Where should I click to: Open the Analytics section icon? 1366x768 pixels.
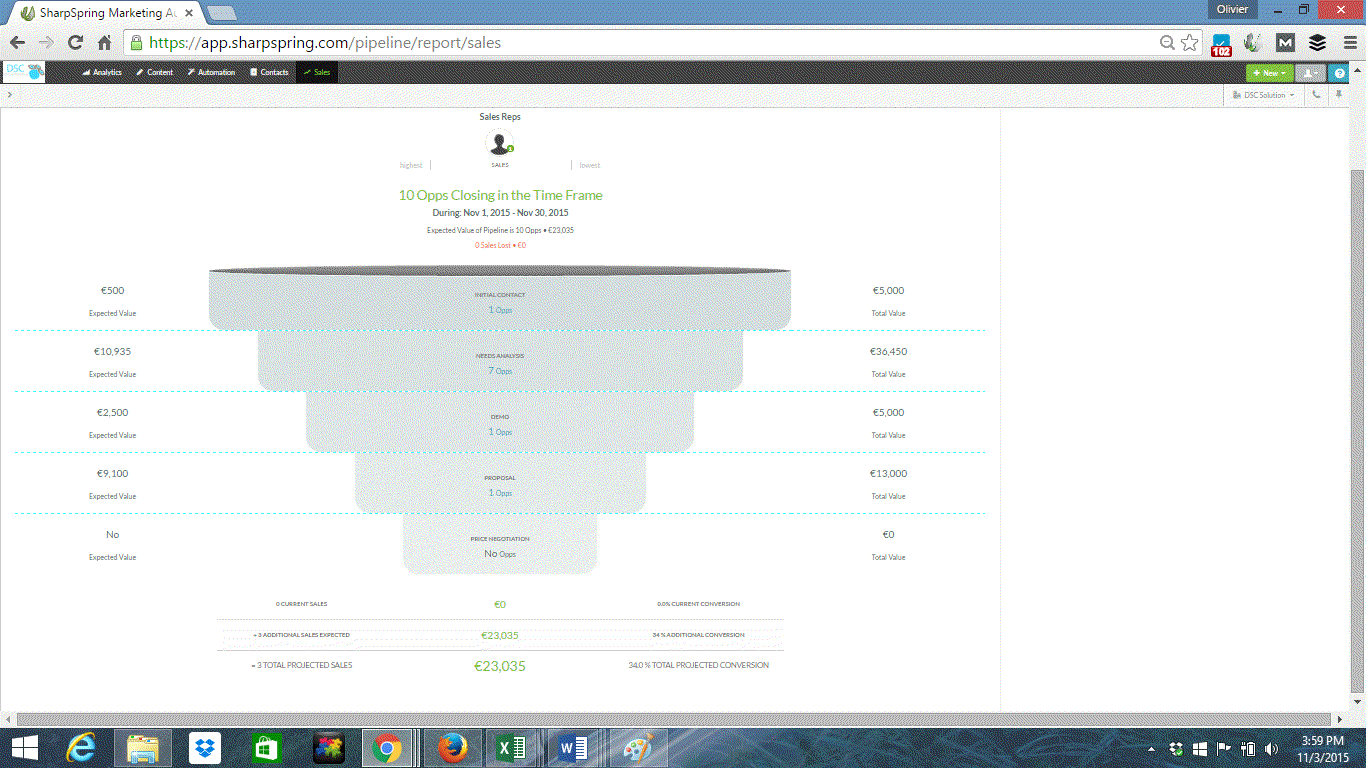86,72
